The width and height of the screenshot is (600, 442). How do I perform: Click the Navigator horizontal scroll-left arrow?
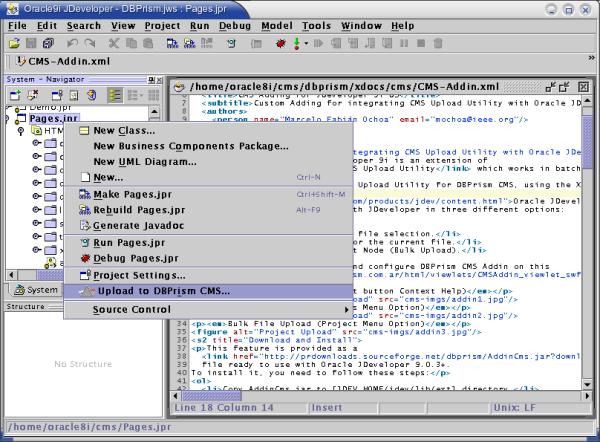(11, 275)
